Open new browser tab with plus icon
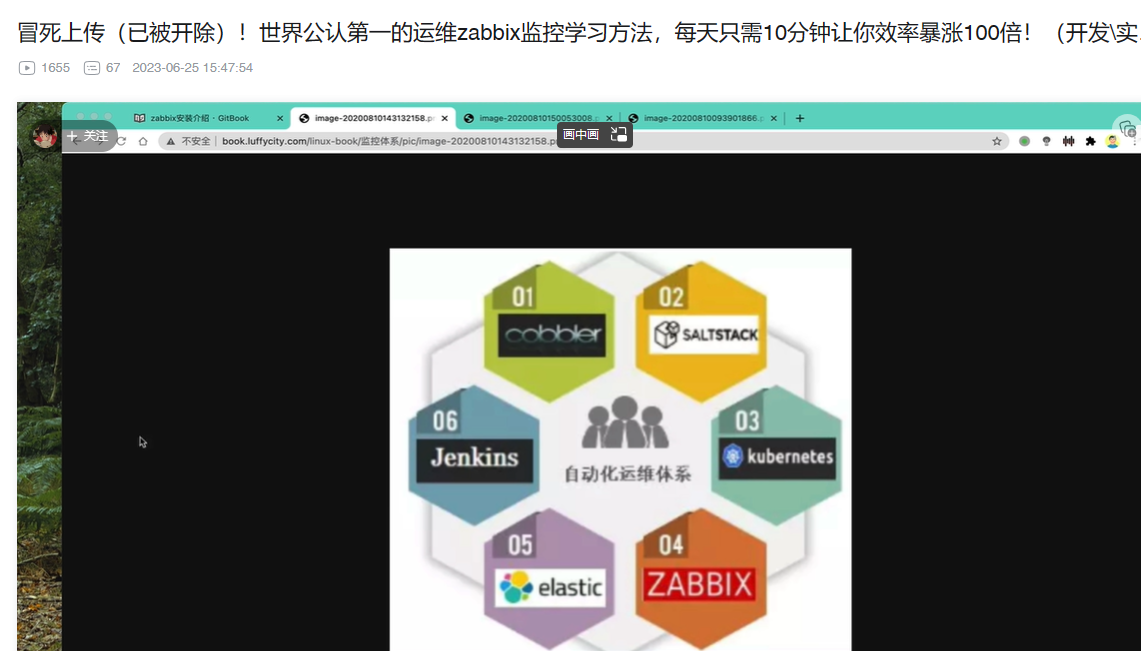 coord(800,118)
